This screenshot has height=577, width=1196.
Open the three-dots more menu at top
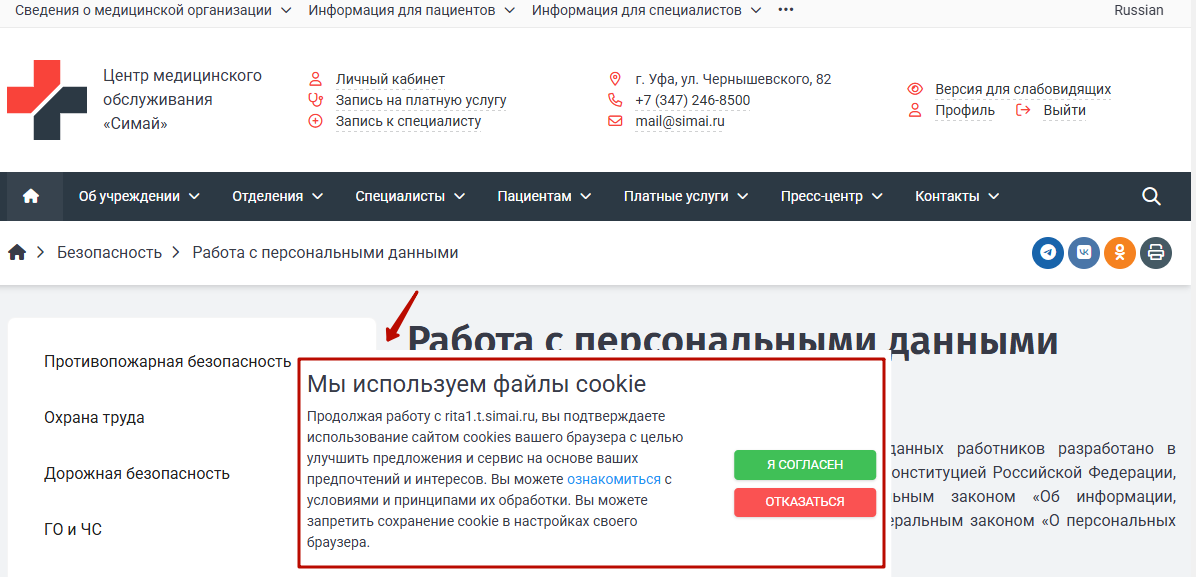click(785, 10)
